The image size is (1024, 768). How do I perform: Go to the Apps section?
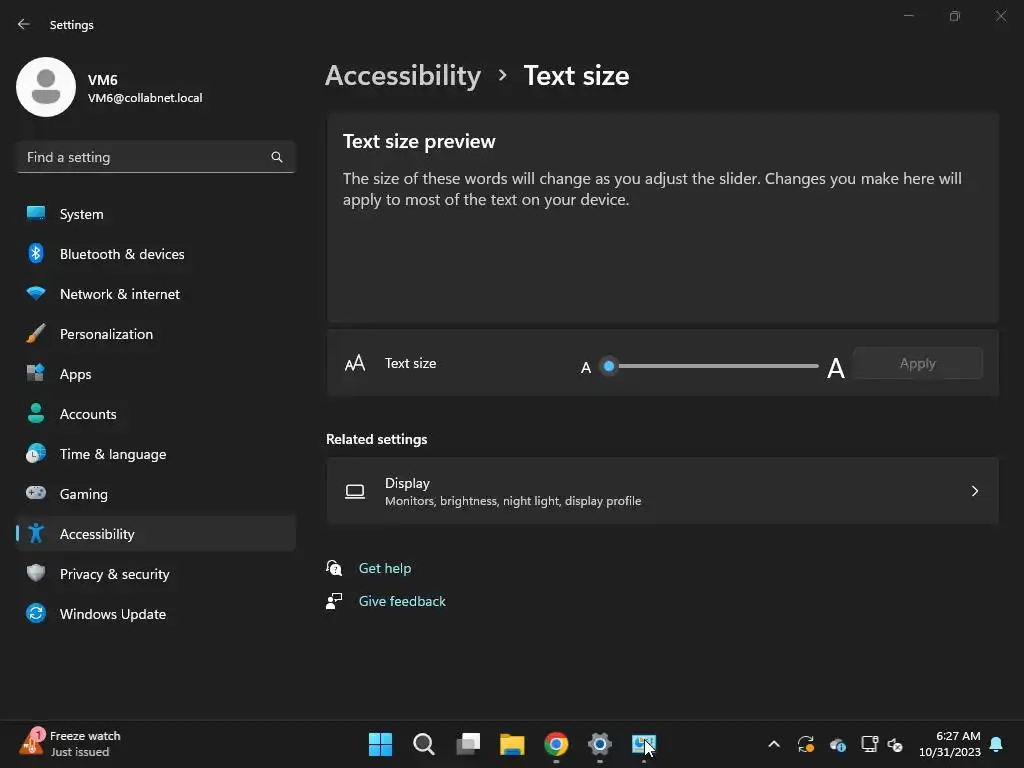(x=155, y=374)
